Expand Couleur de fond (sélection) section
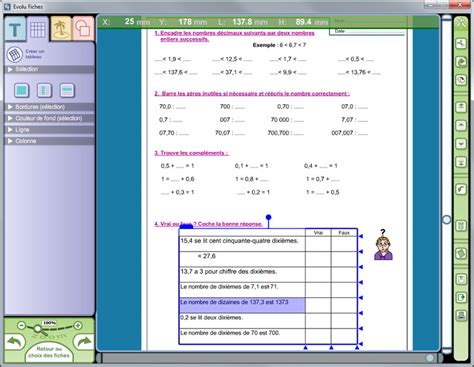Screen dimensions: 474x367 [49, 118]
